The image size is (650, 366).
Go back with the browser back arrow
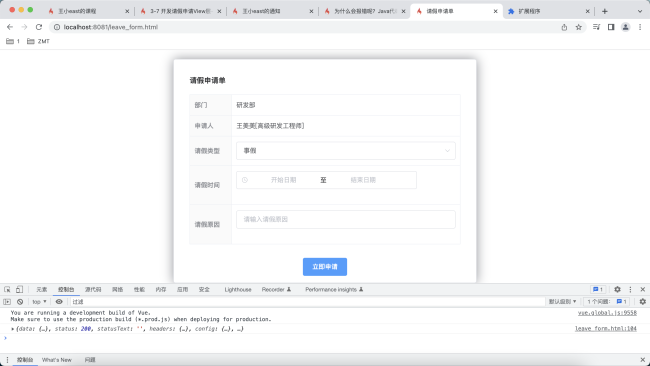point(10,27)
